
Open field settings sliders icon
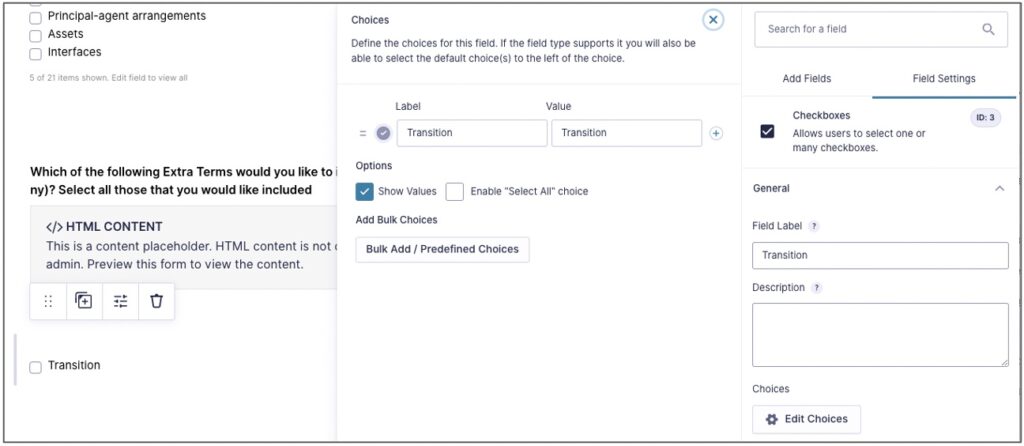tap(120, 301)
